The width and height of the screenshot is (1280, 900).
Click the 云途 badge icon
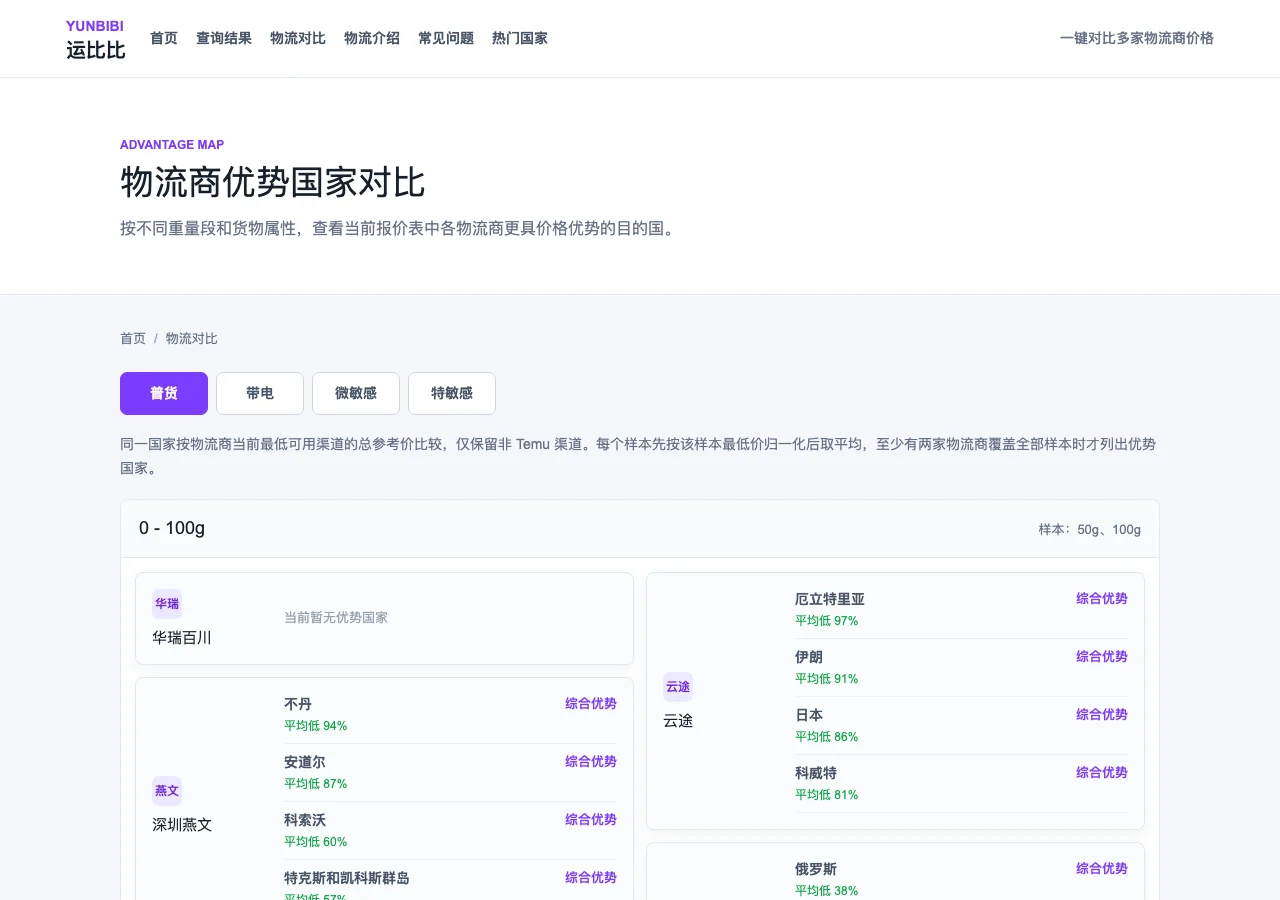pos(678,687)
